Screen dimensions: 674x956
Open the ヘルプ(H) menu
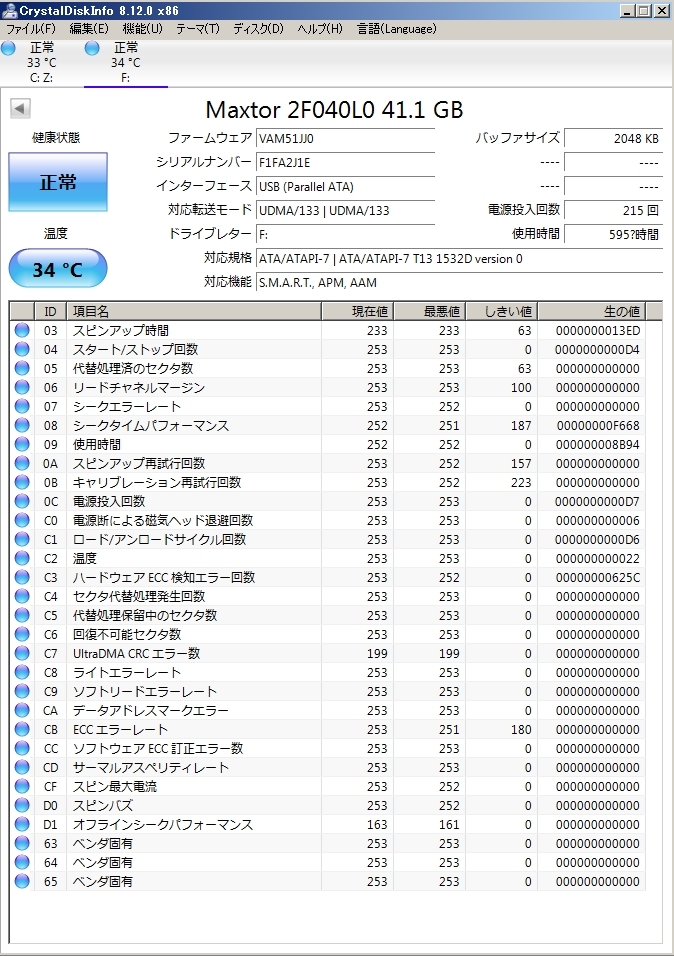(320, 29)
